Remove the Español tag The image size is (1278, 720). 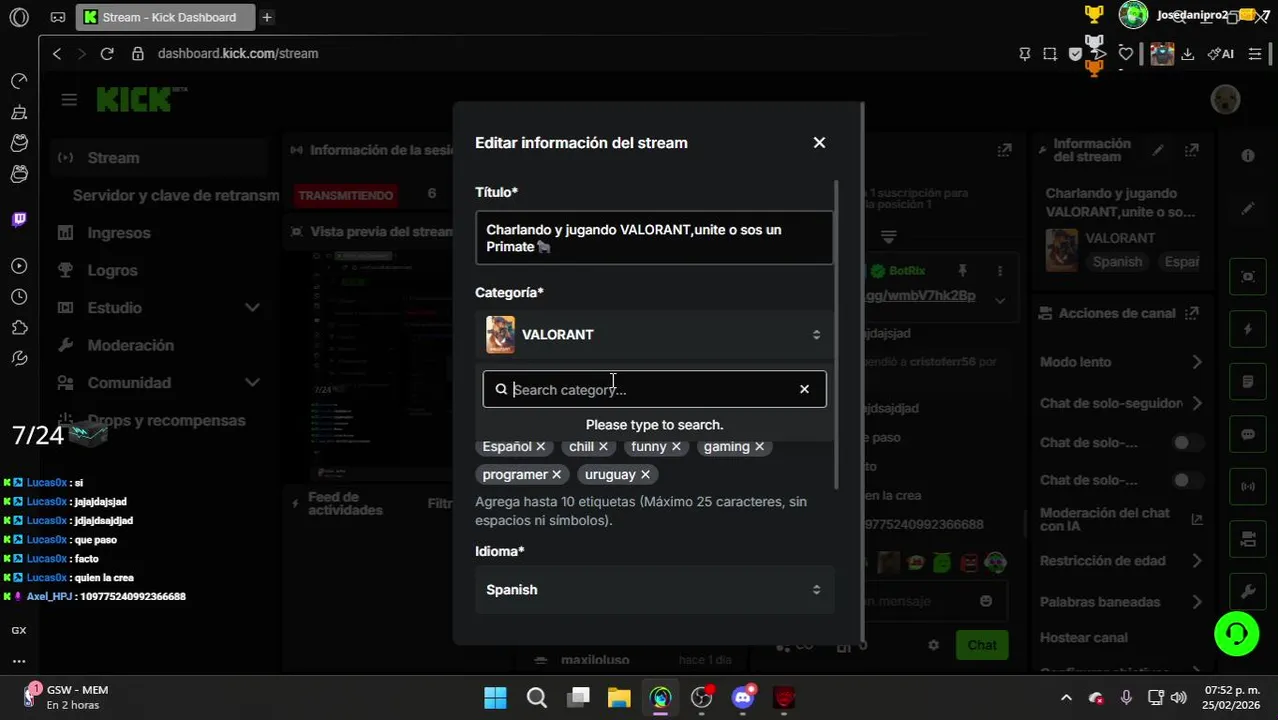[x=540, y=447]
